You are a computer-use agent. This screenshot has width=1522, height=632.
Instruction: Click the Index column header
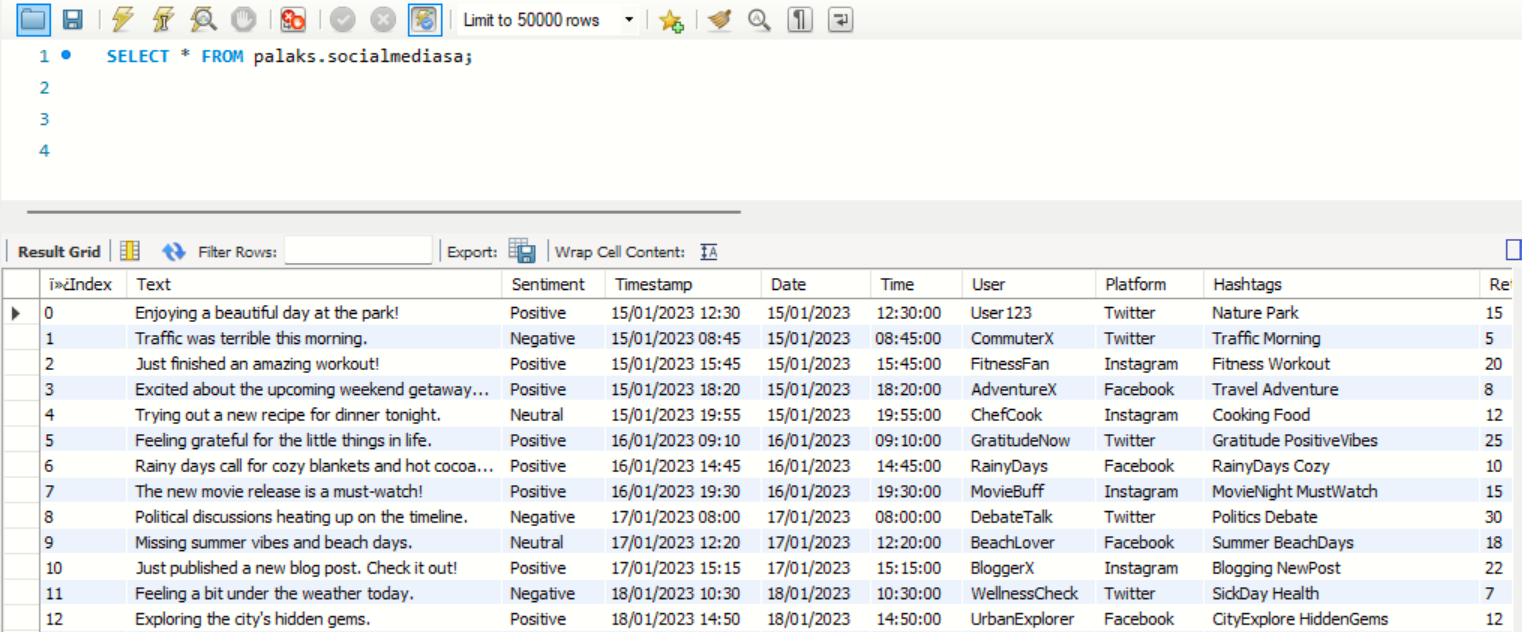pyautogui.click(x=83, y=285)
